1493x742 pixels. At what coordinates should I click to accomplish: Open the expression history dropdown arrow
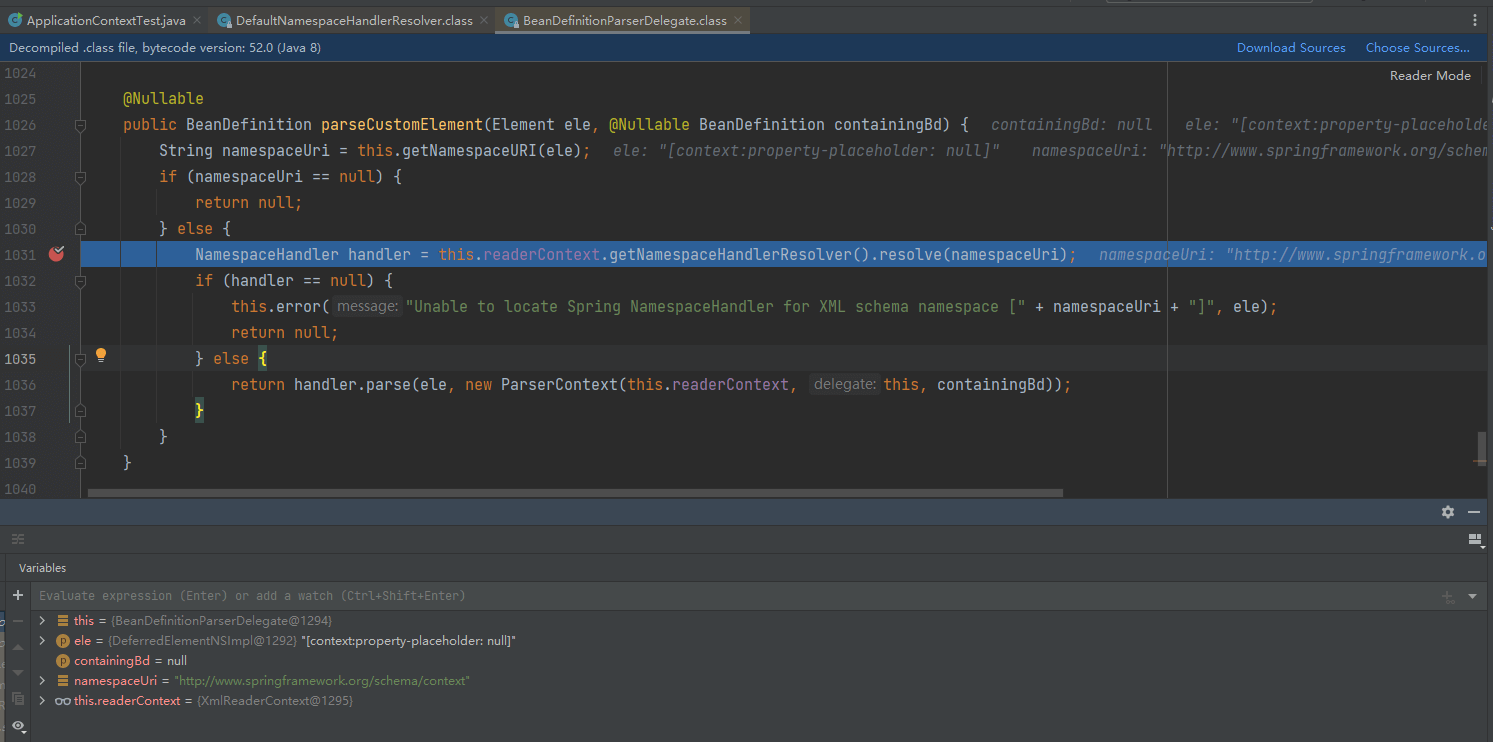(x=1472, y=596)
